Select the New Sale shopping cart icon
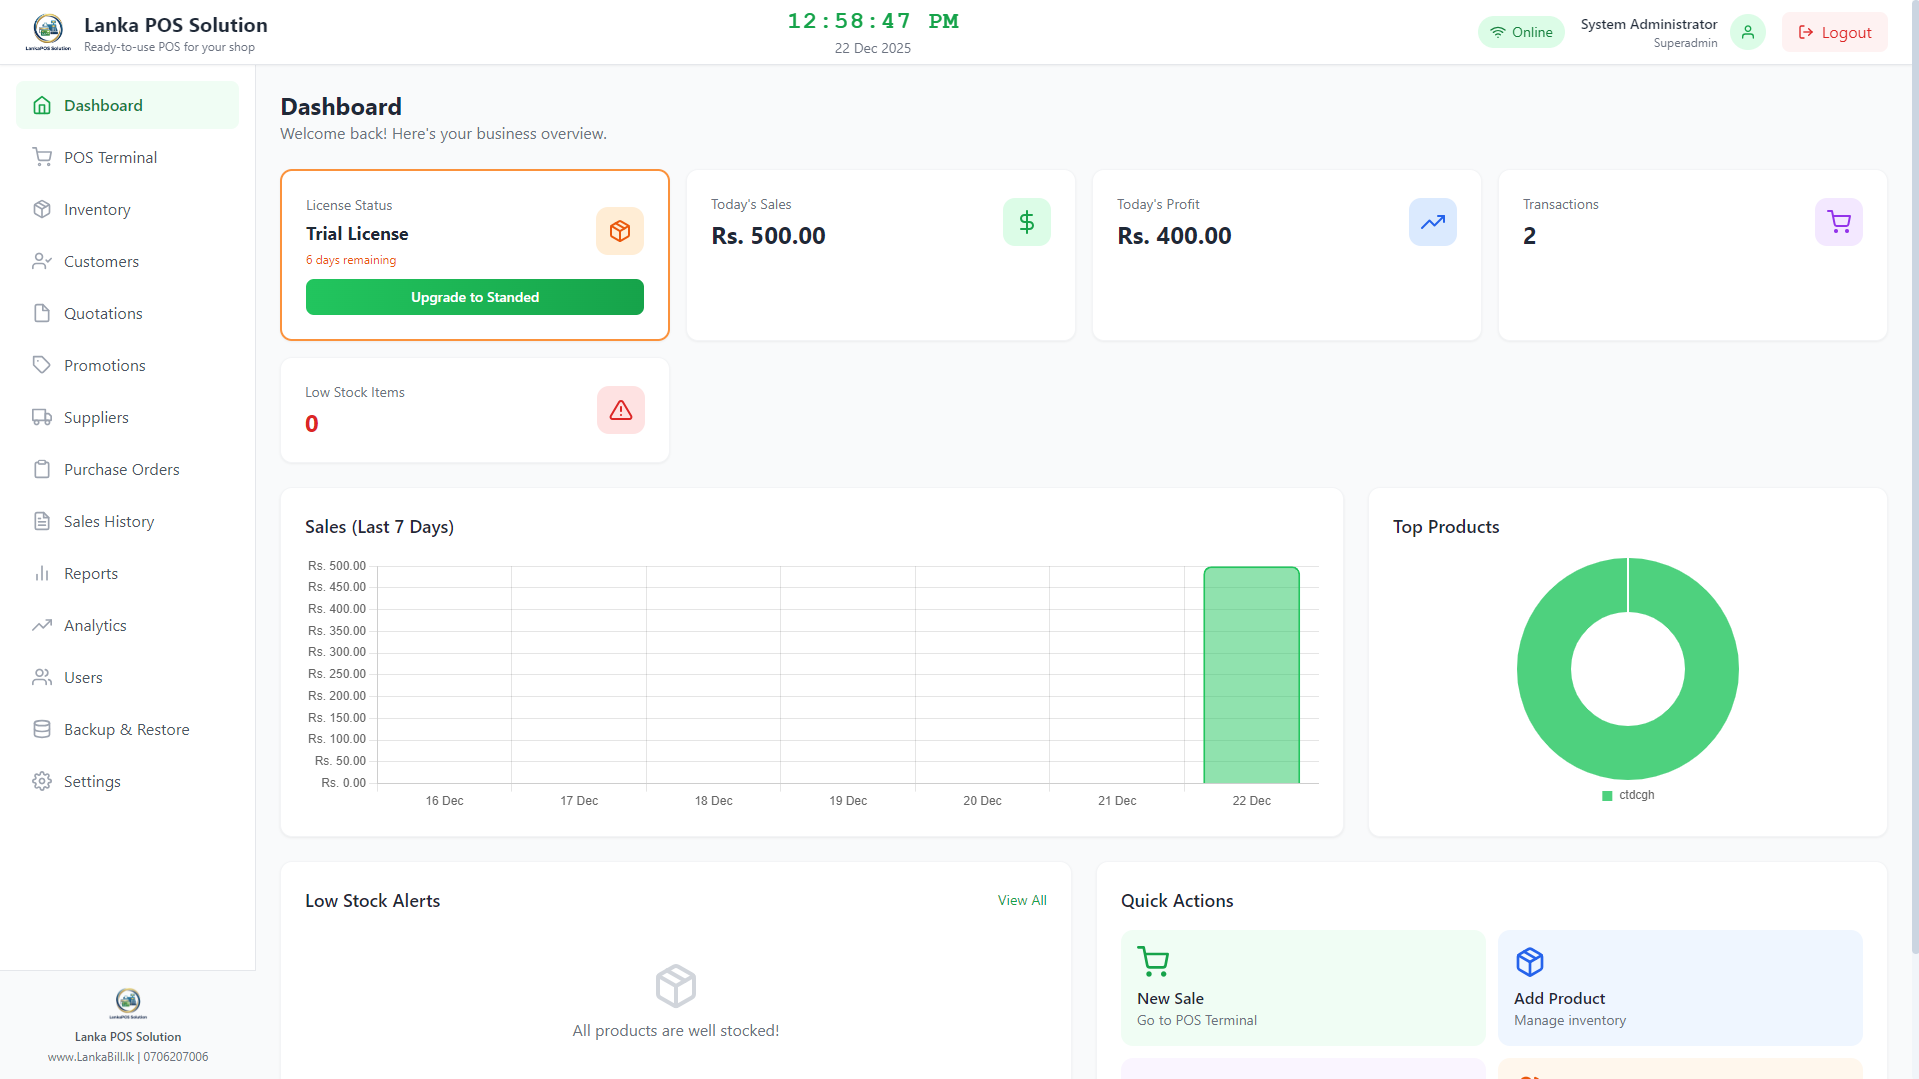 click(x=1154, y=961)
